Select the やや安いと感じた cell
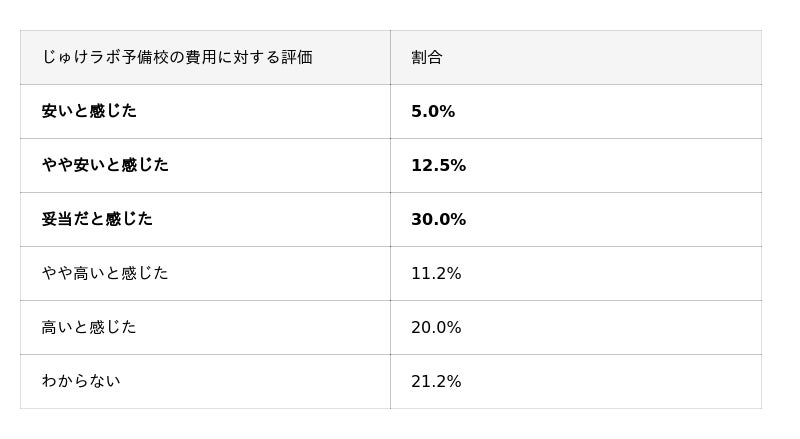 105,166
